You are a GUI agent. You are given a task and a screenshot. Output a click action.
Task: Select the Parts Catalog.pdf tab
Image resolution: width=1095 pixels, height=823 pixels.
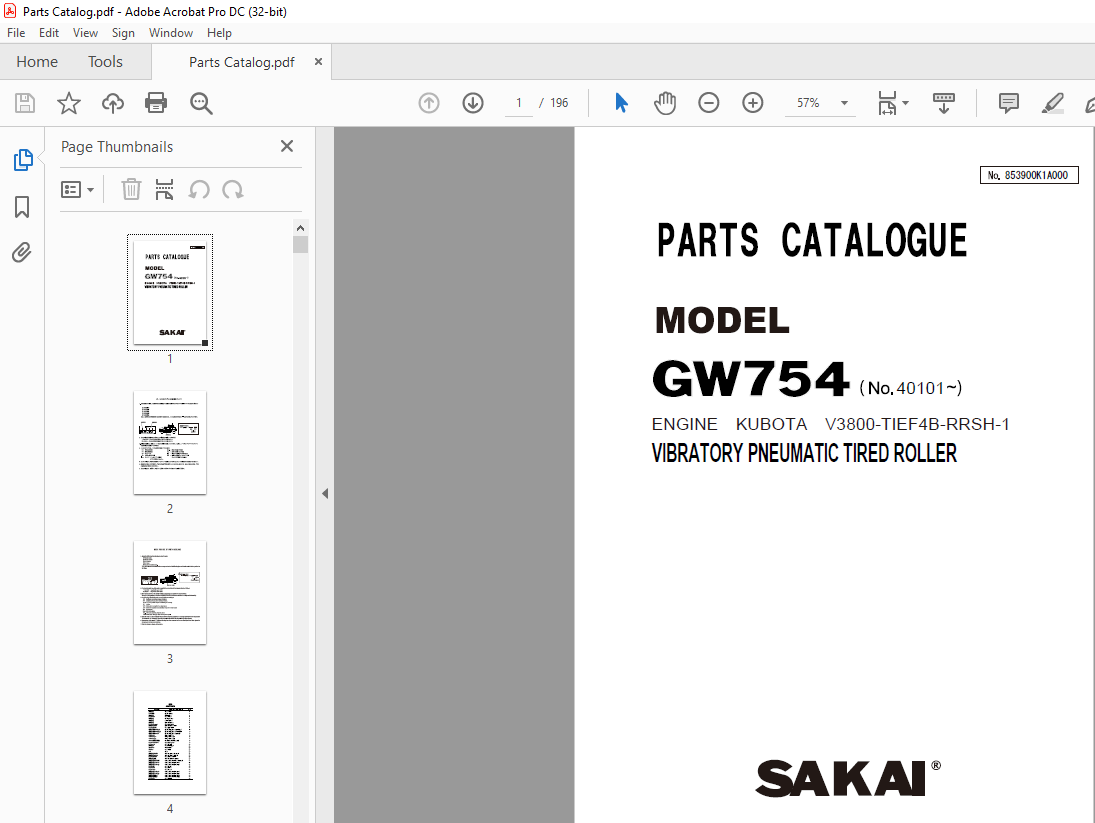pyautogui.click(x=242, y=62)
